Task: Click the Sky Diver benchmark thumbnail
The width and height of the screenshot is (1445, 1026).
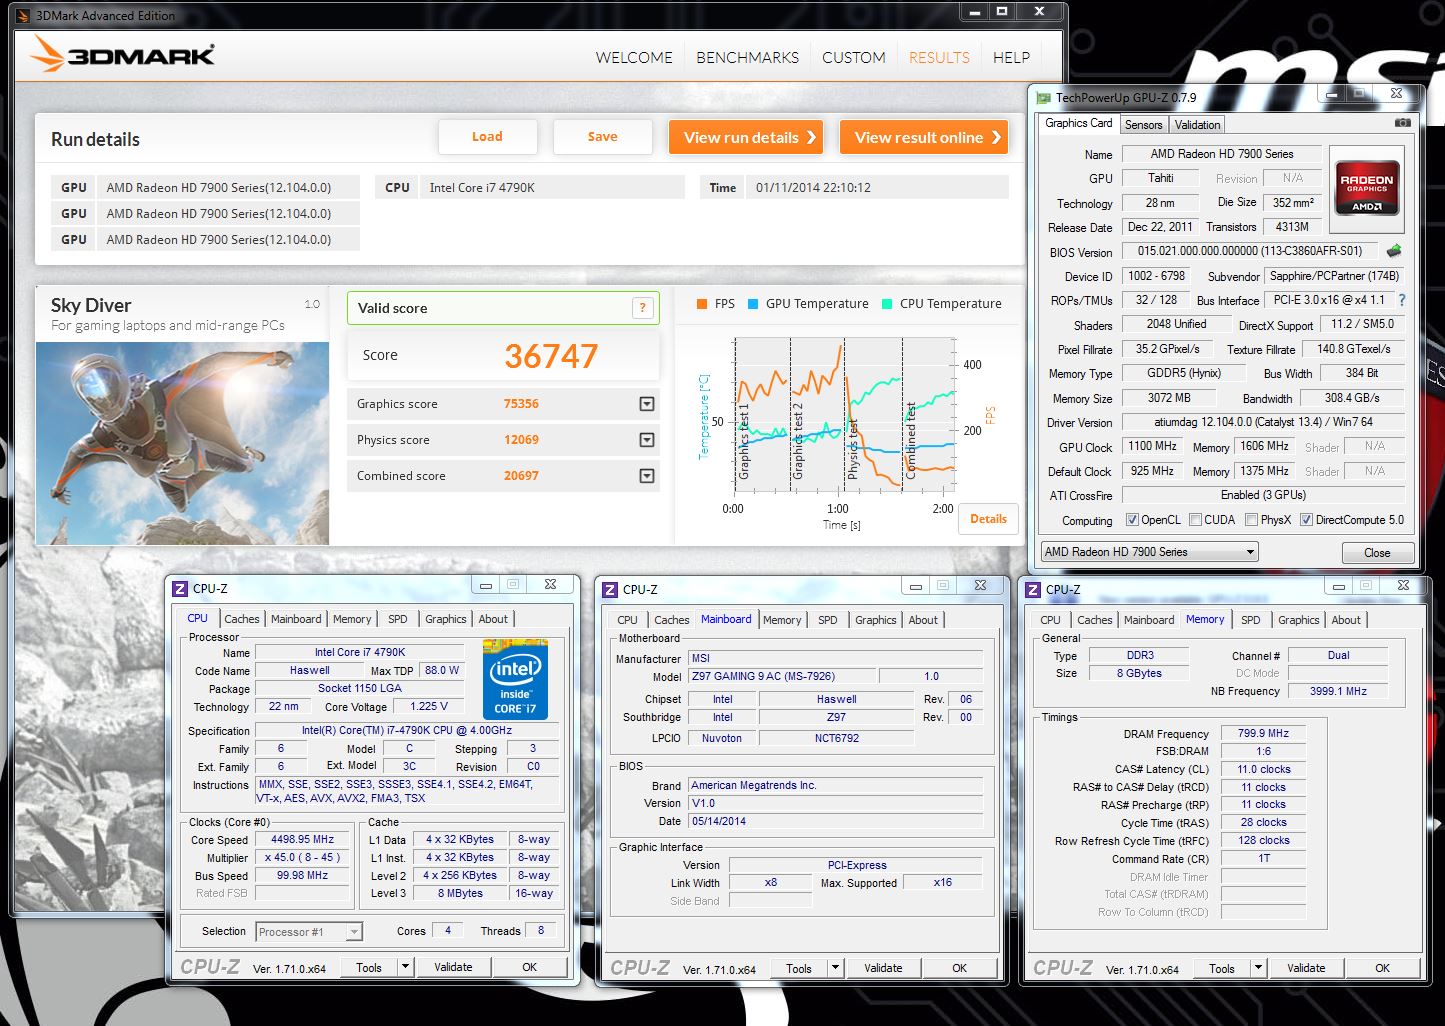Action: [183, 443]
